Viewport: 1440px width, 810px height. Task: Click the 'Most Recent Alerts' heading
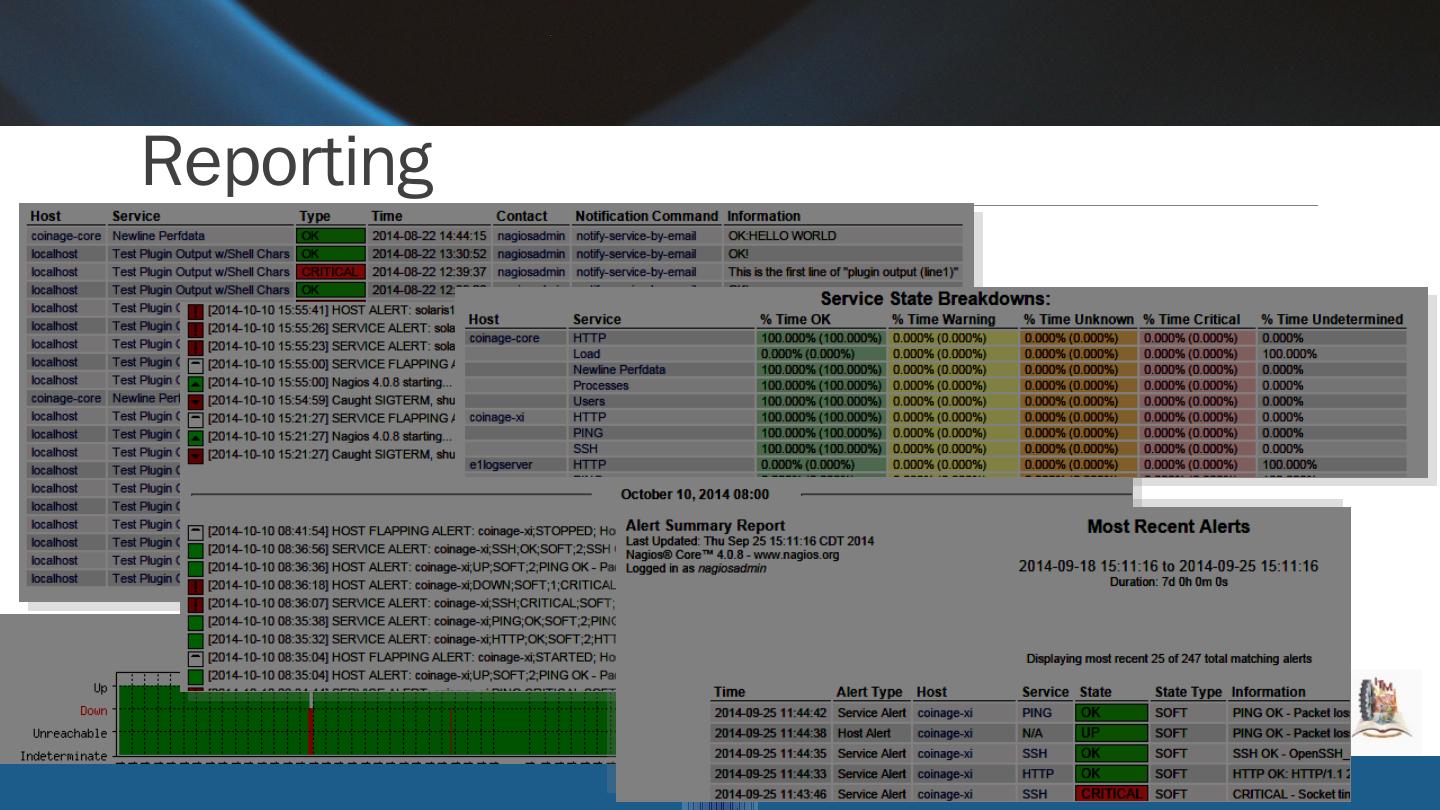click(x=1169, y=527)
